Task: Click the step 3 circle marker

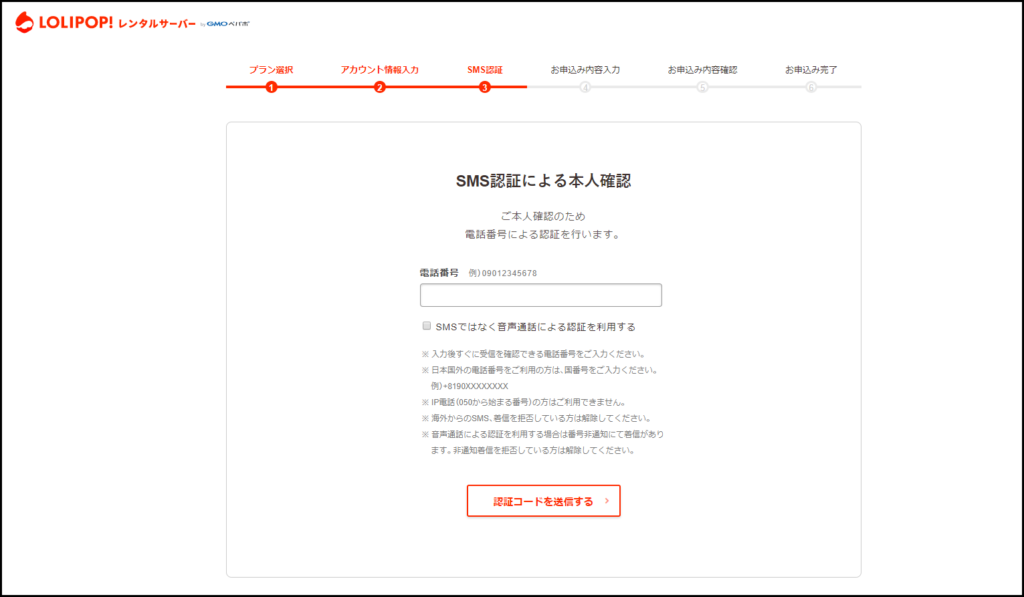Action: click(x=485, y=87)
